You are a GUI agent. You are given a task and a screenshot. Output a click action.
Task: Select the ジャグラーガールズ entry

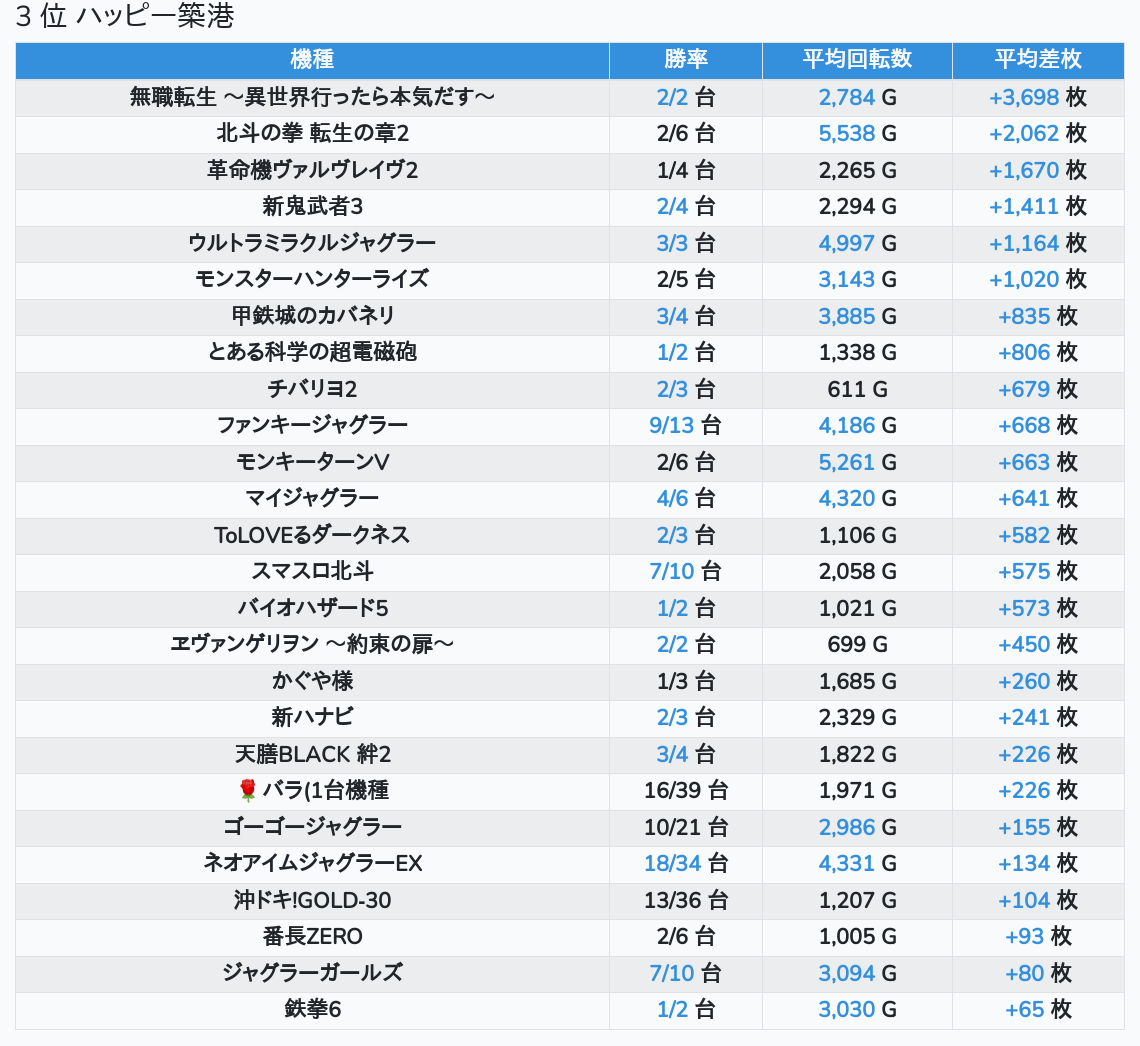point(312,973)
